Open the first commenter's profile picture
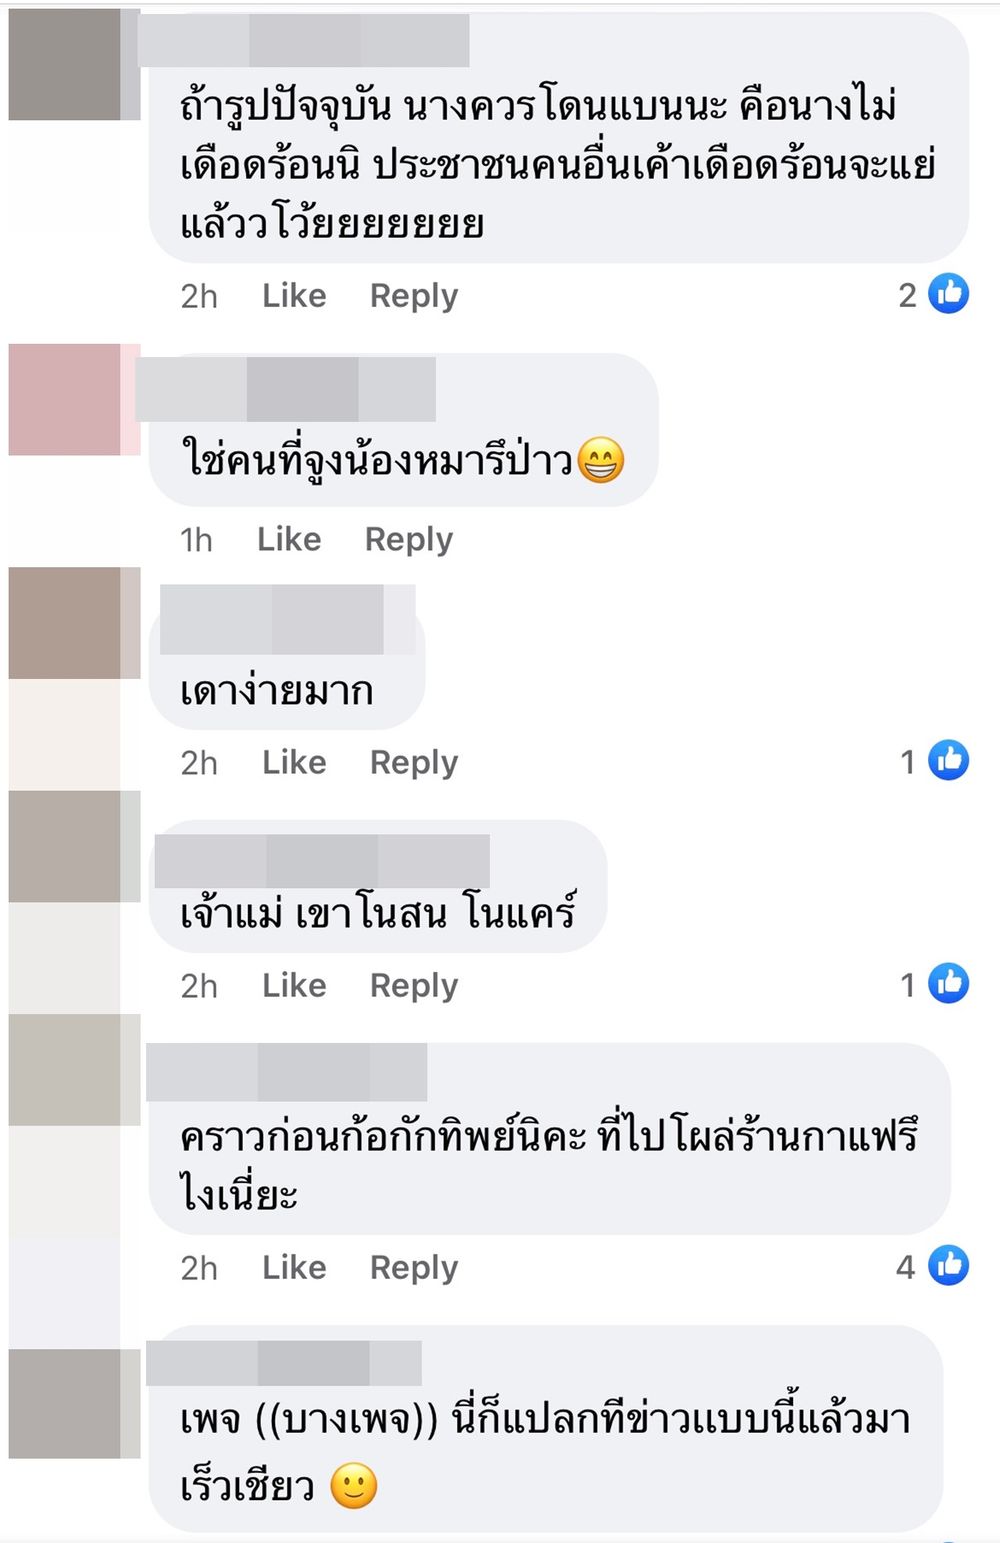This screenshot has width=1000, height=1543. pyautogui.click(x=74, y=64)
